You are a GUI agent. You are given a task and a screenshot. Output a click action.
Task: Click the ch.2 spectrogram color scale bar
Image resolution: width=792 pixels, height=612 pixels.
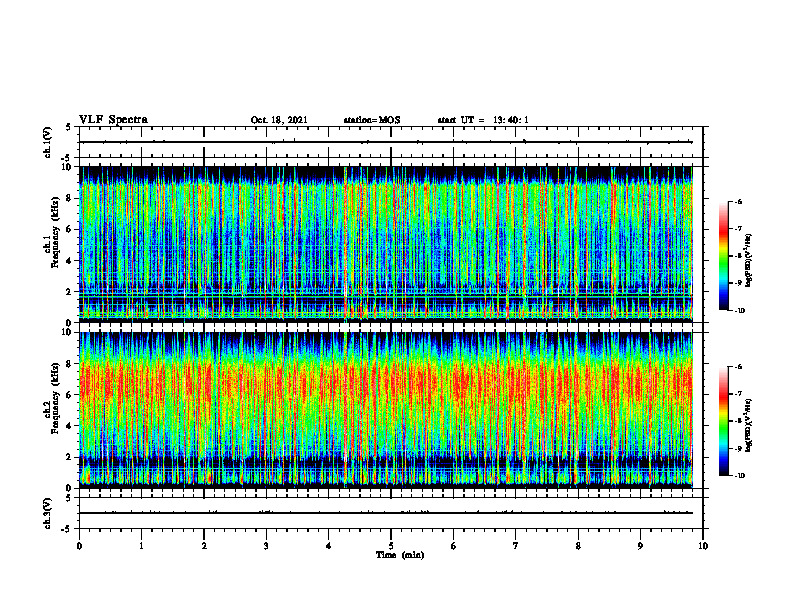pos(723,421)
